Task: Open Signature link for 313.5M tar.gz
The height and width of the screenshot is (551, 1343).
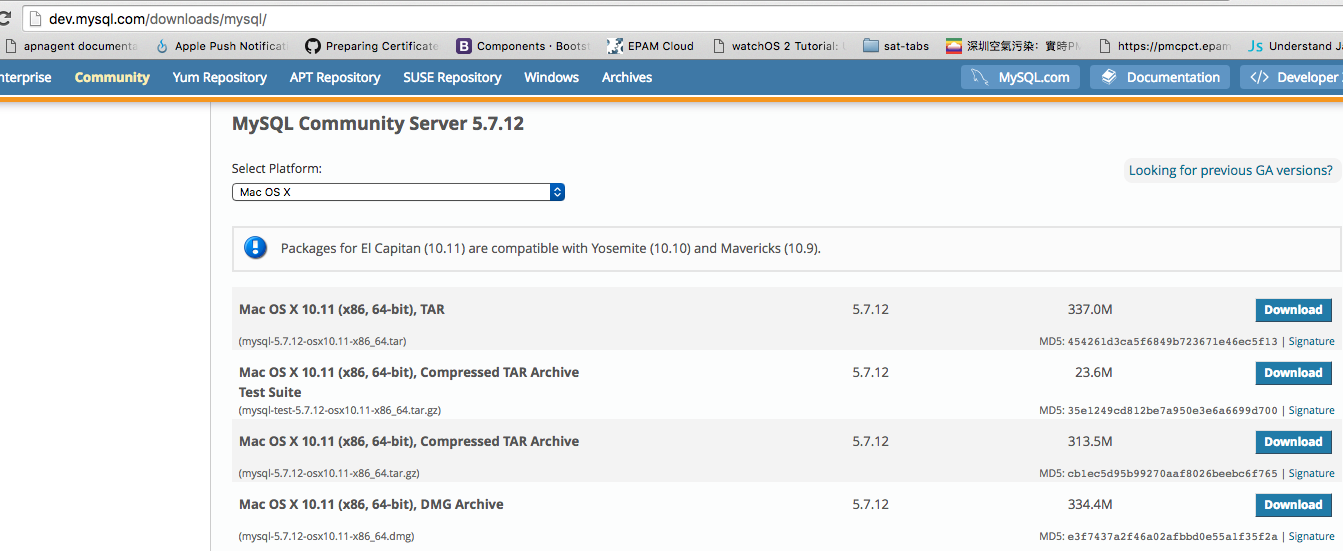Action: click(x=1311, y=473)
